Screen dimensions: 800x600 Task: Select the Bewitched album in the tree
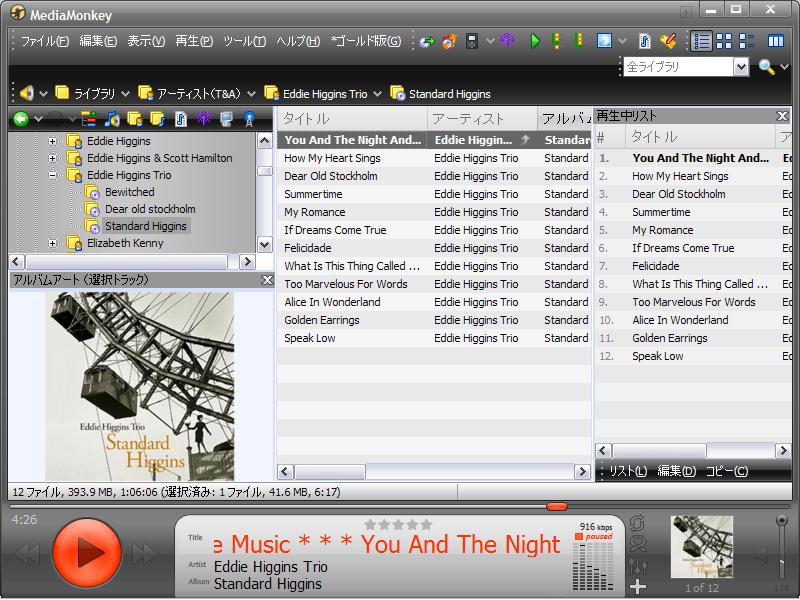point(129,192)
